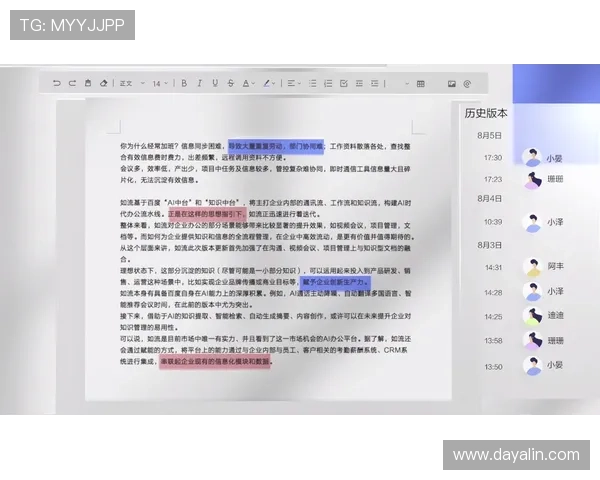Viewport: 600px width, 480px height.
Task: Click the clipboard format painter icon
Action: coord(88,83)
